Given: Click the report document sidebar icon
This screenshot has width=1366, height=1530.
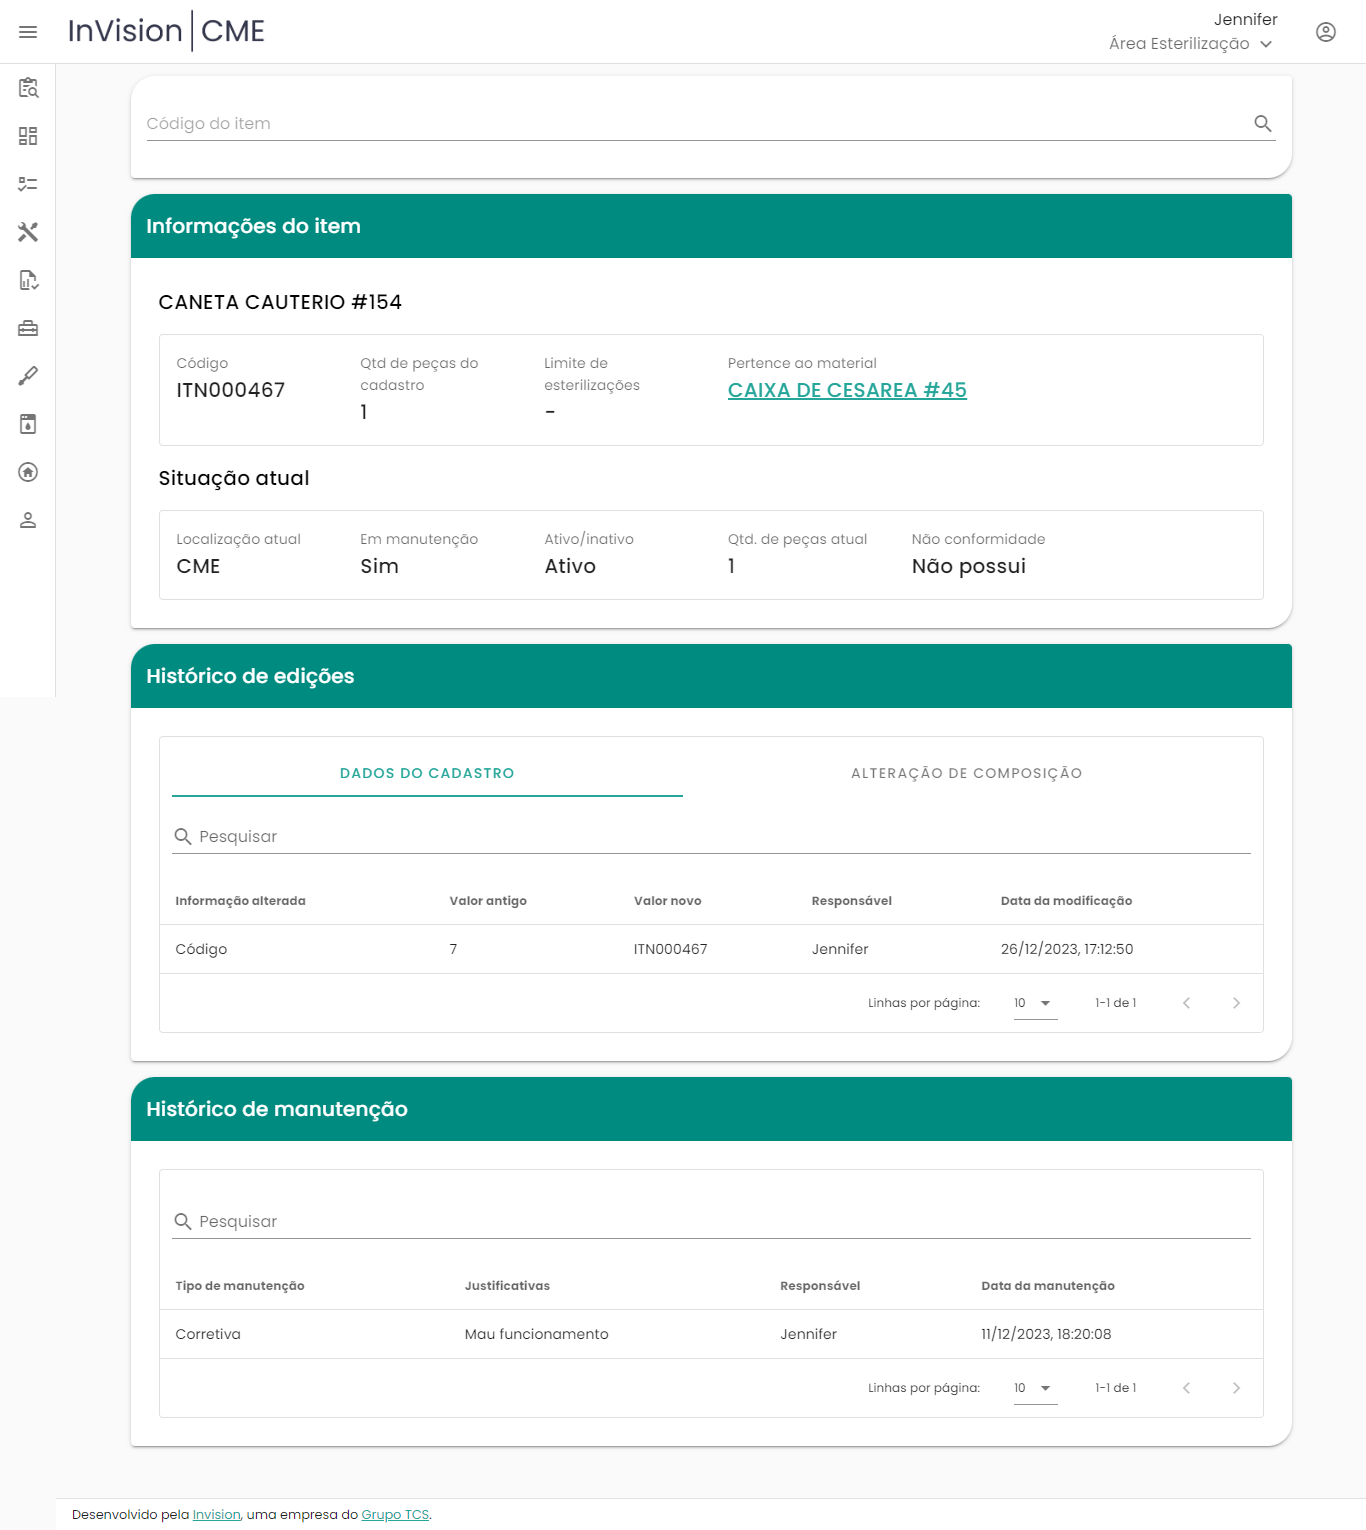Looking at the screenshot, I should pyautogui.click(x=28, y=280).
